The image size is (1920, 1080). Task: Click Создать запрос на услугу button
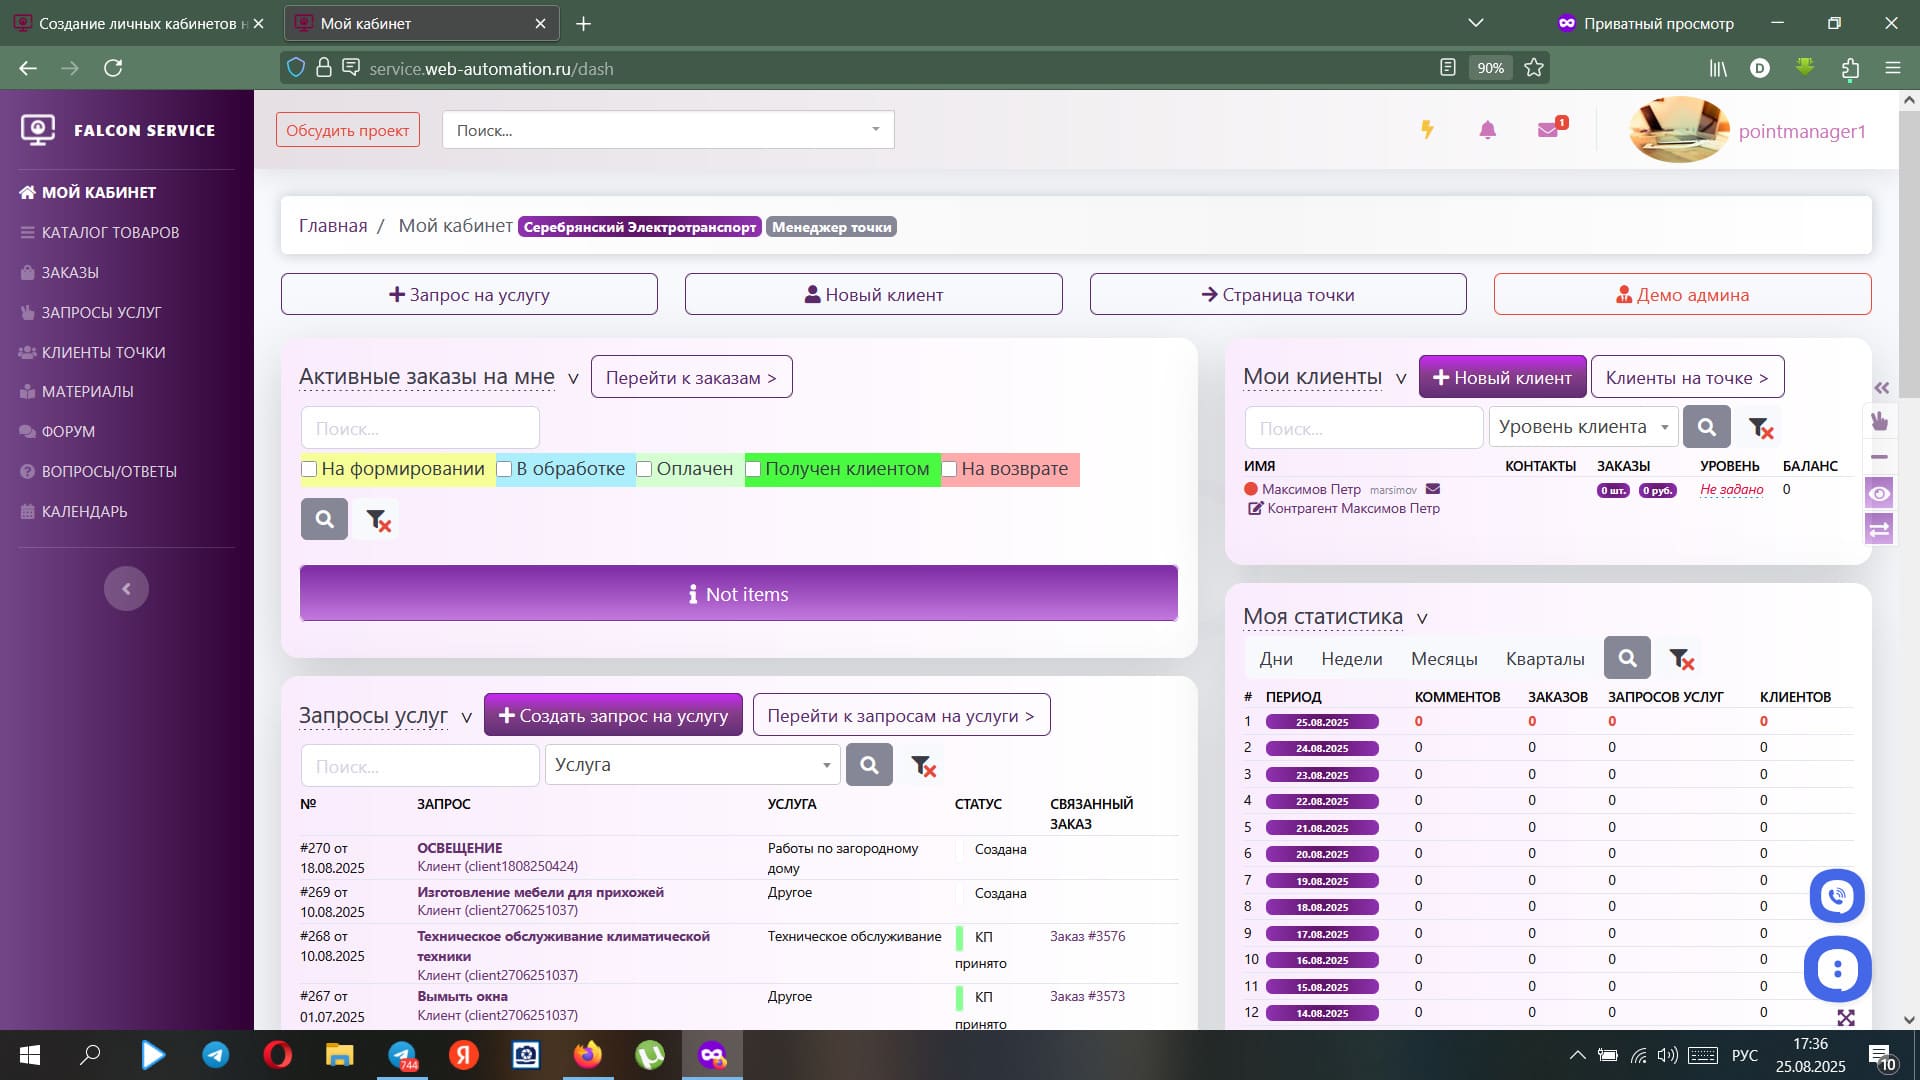click(613, 716)
